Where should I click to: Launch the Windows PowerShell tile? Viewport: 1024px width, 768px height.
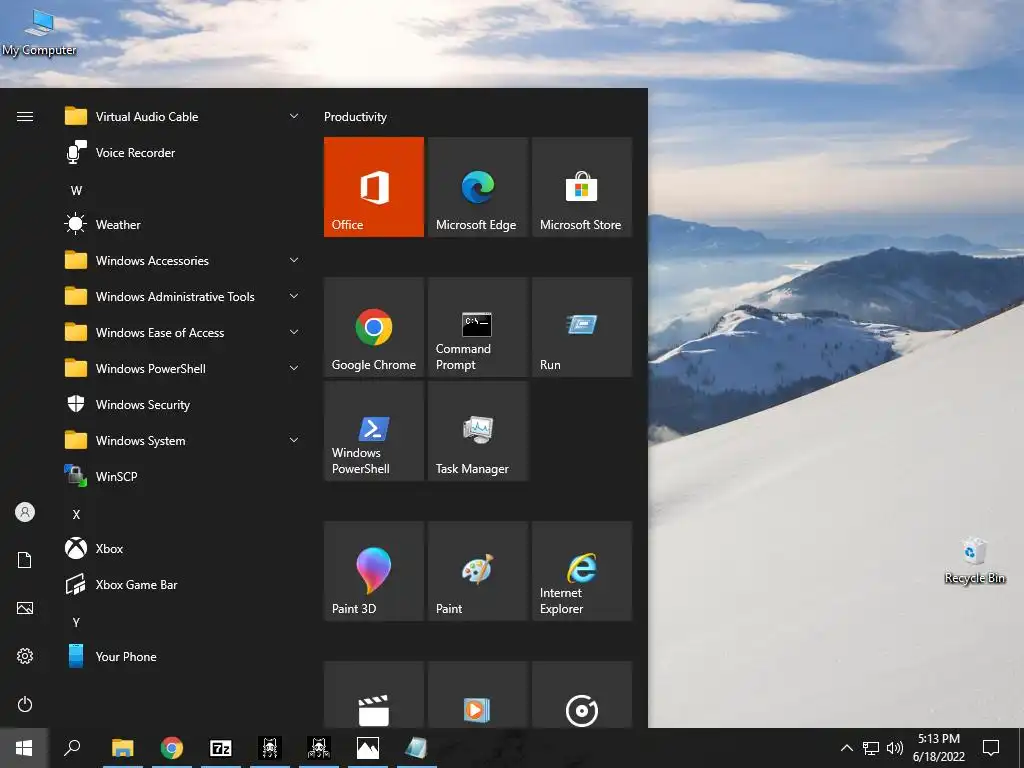click(x=374, y=431)
